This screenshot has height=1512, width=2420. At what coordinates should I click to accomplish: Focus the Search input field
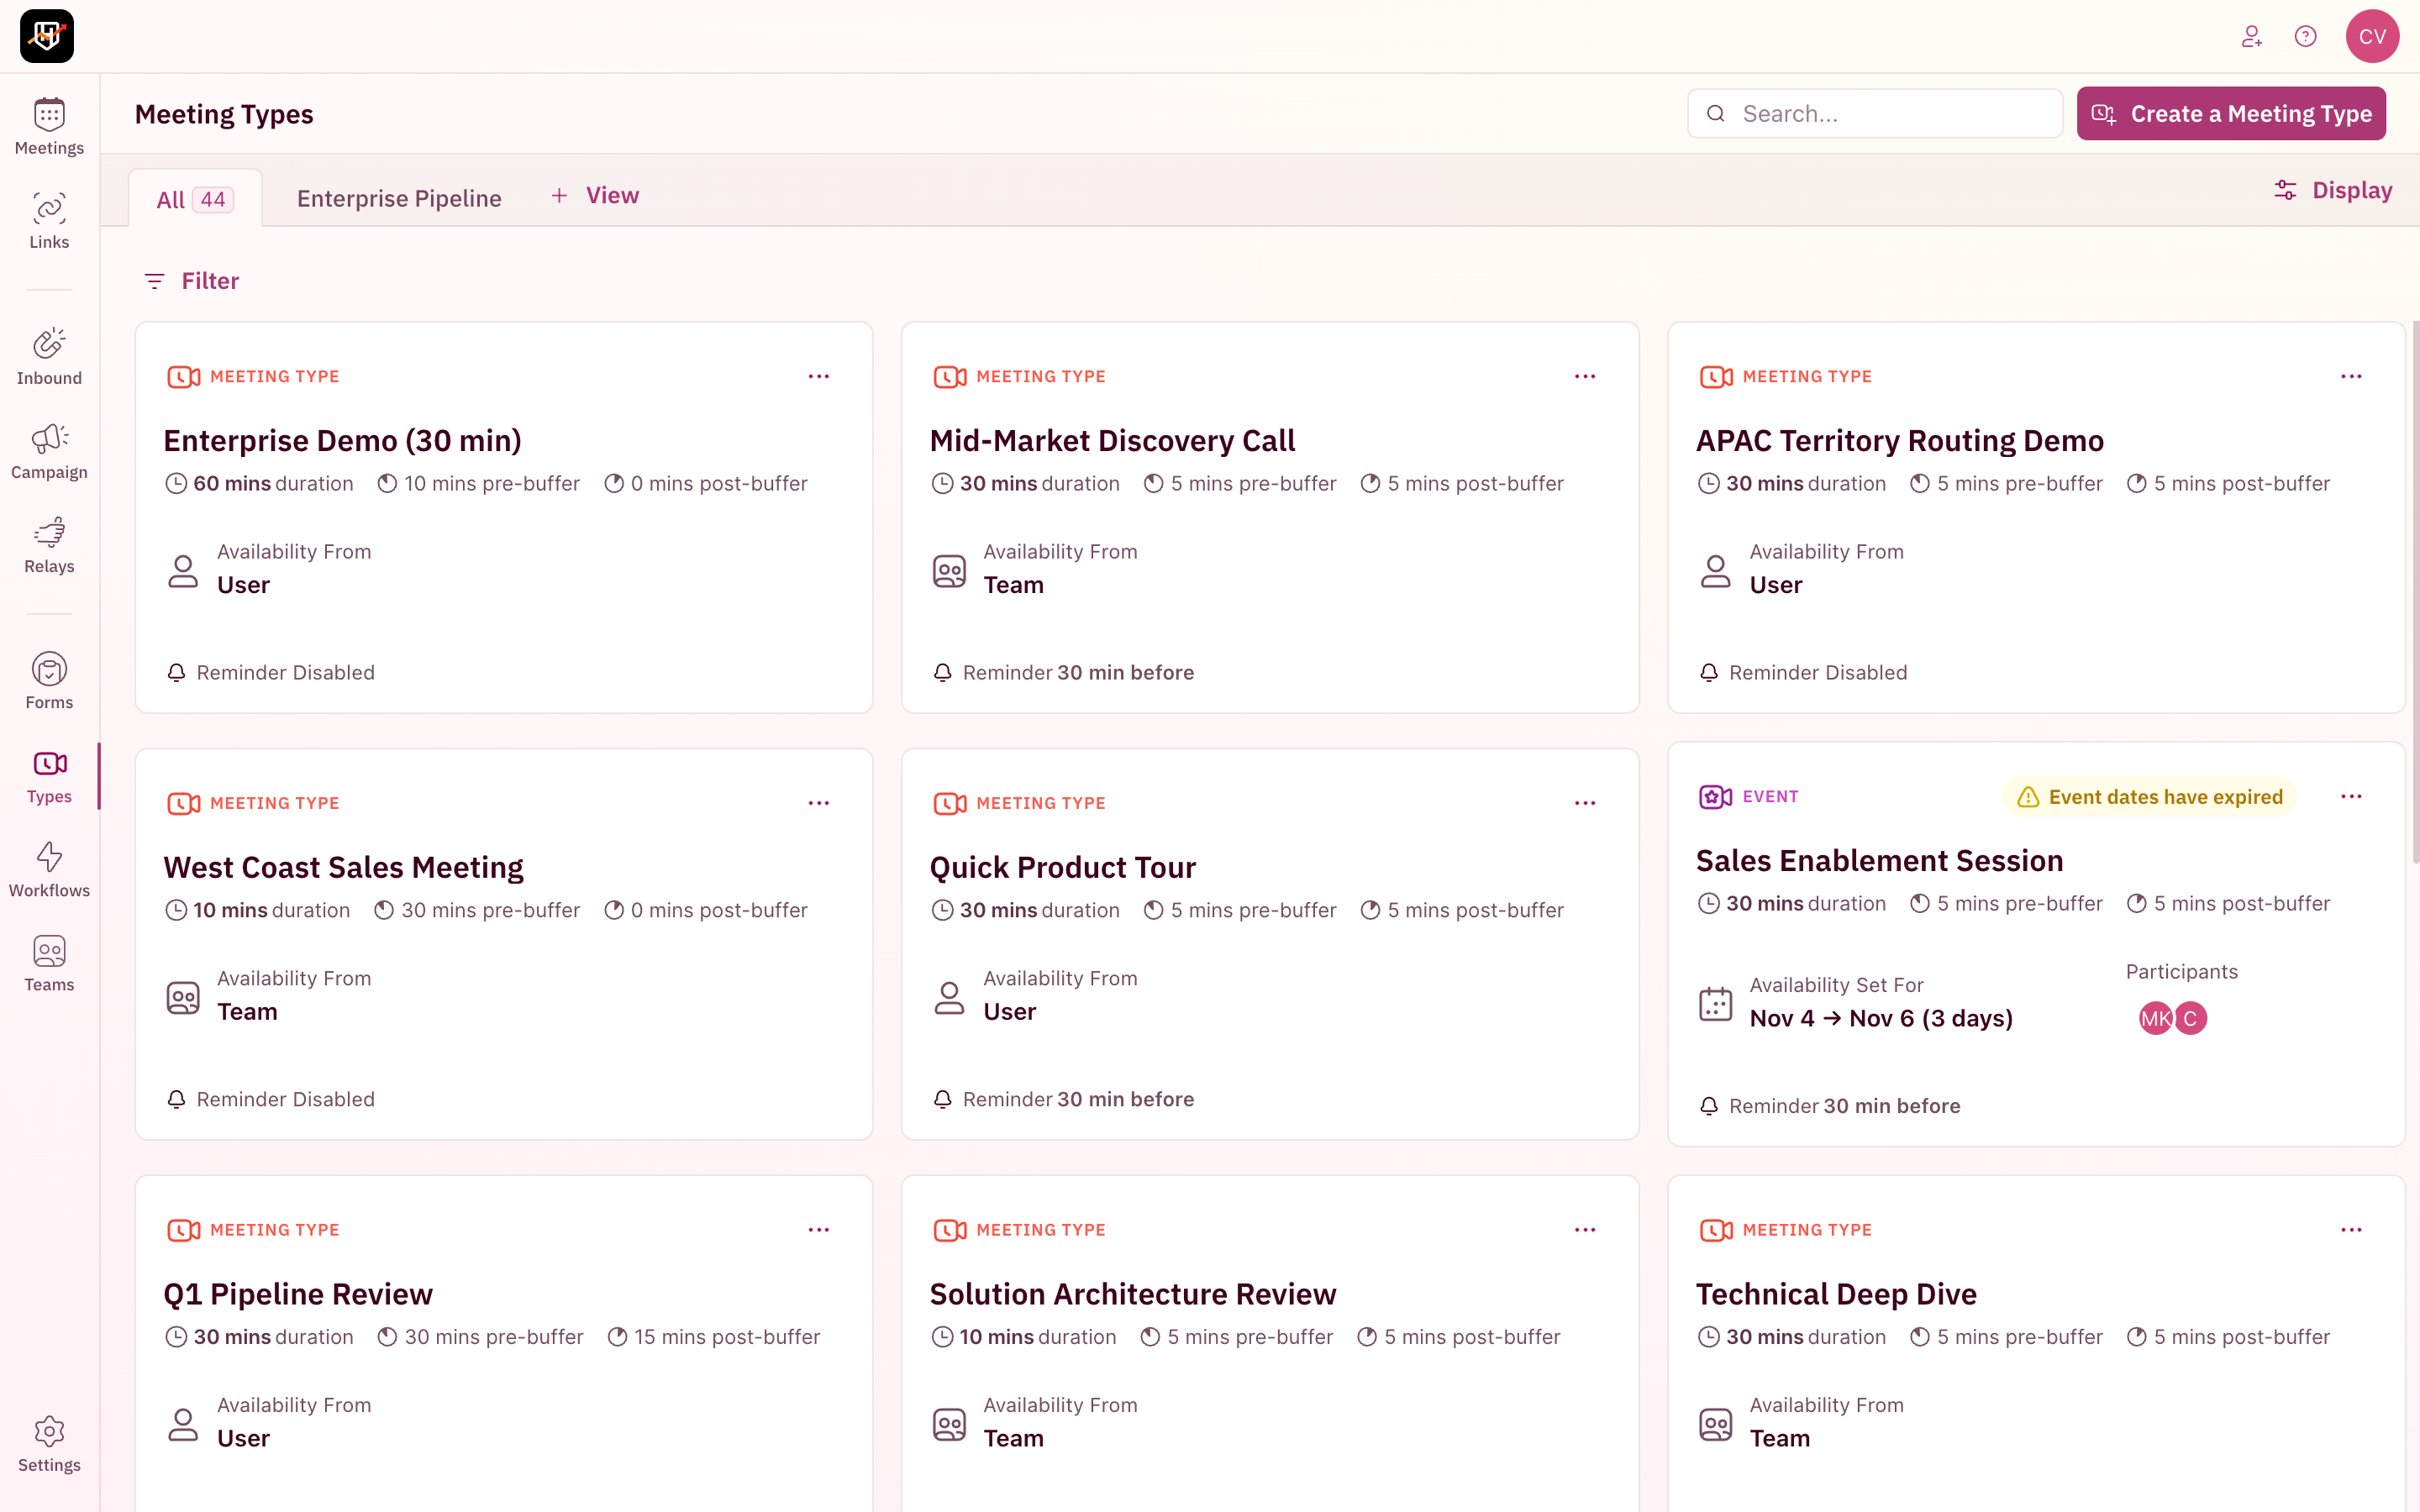[x=1890, y=114]
